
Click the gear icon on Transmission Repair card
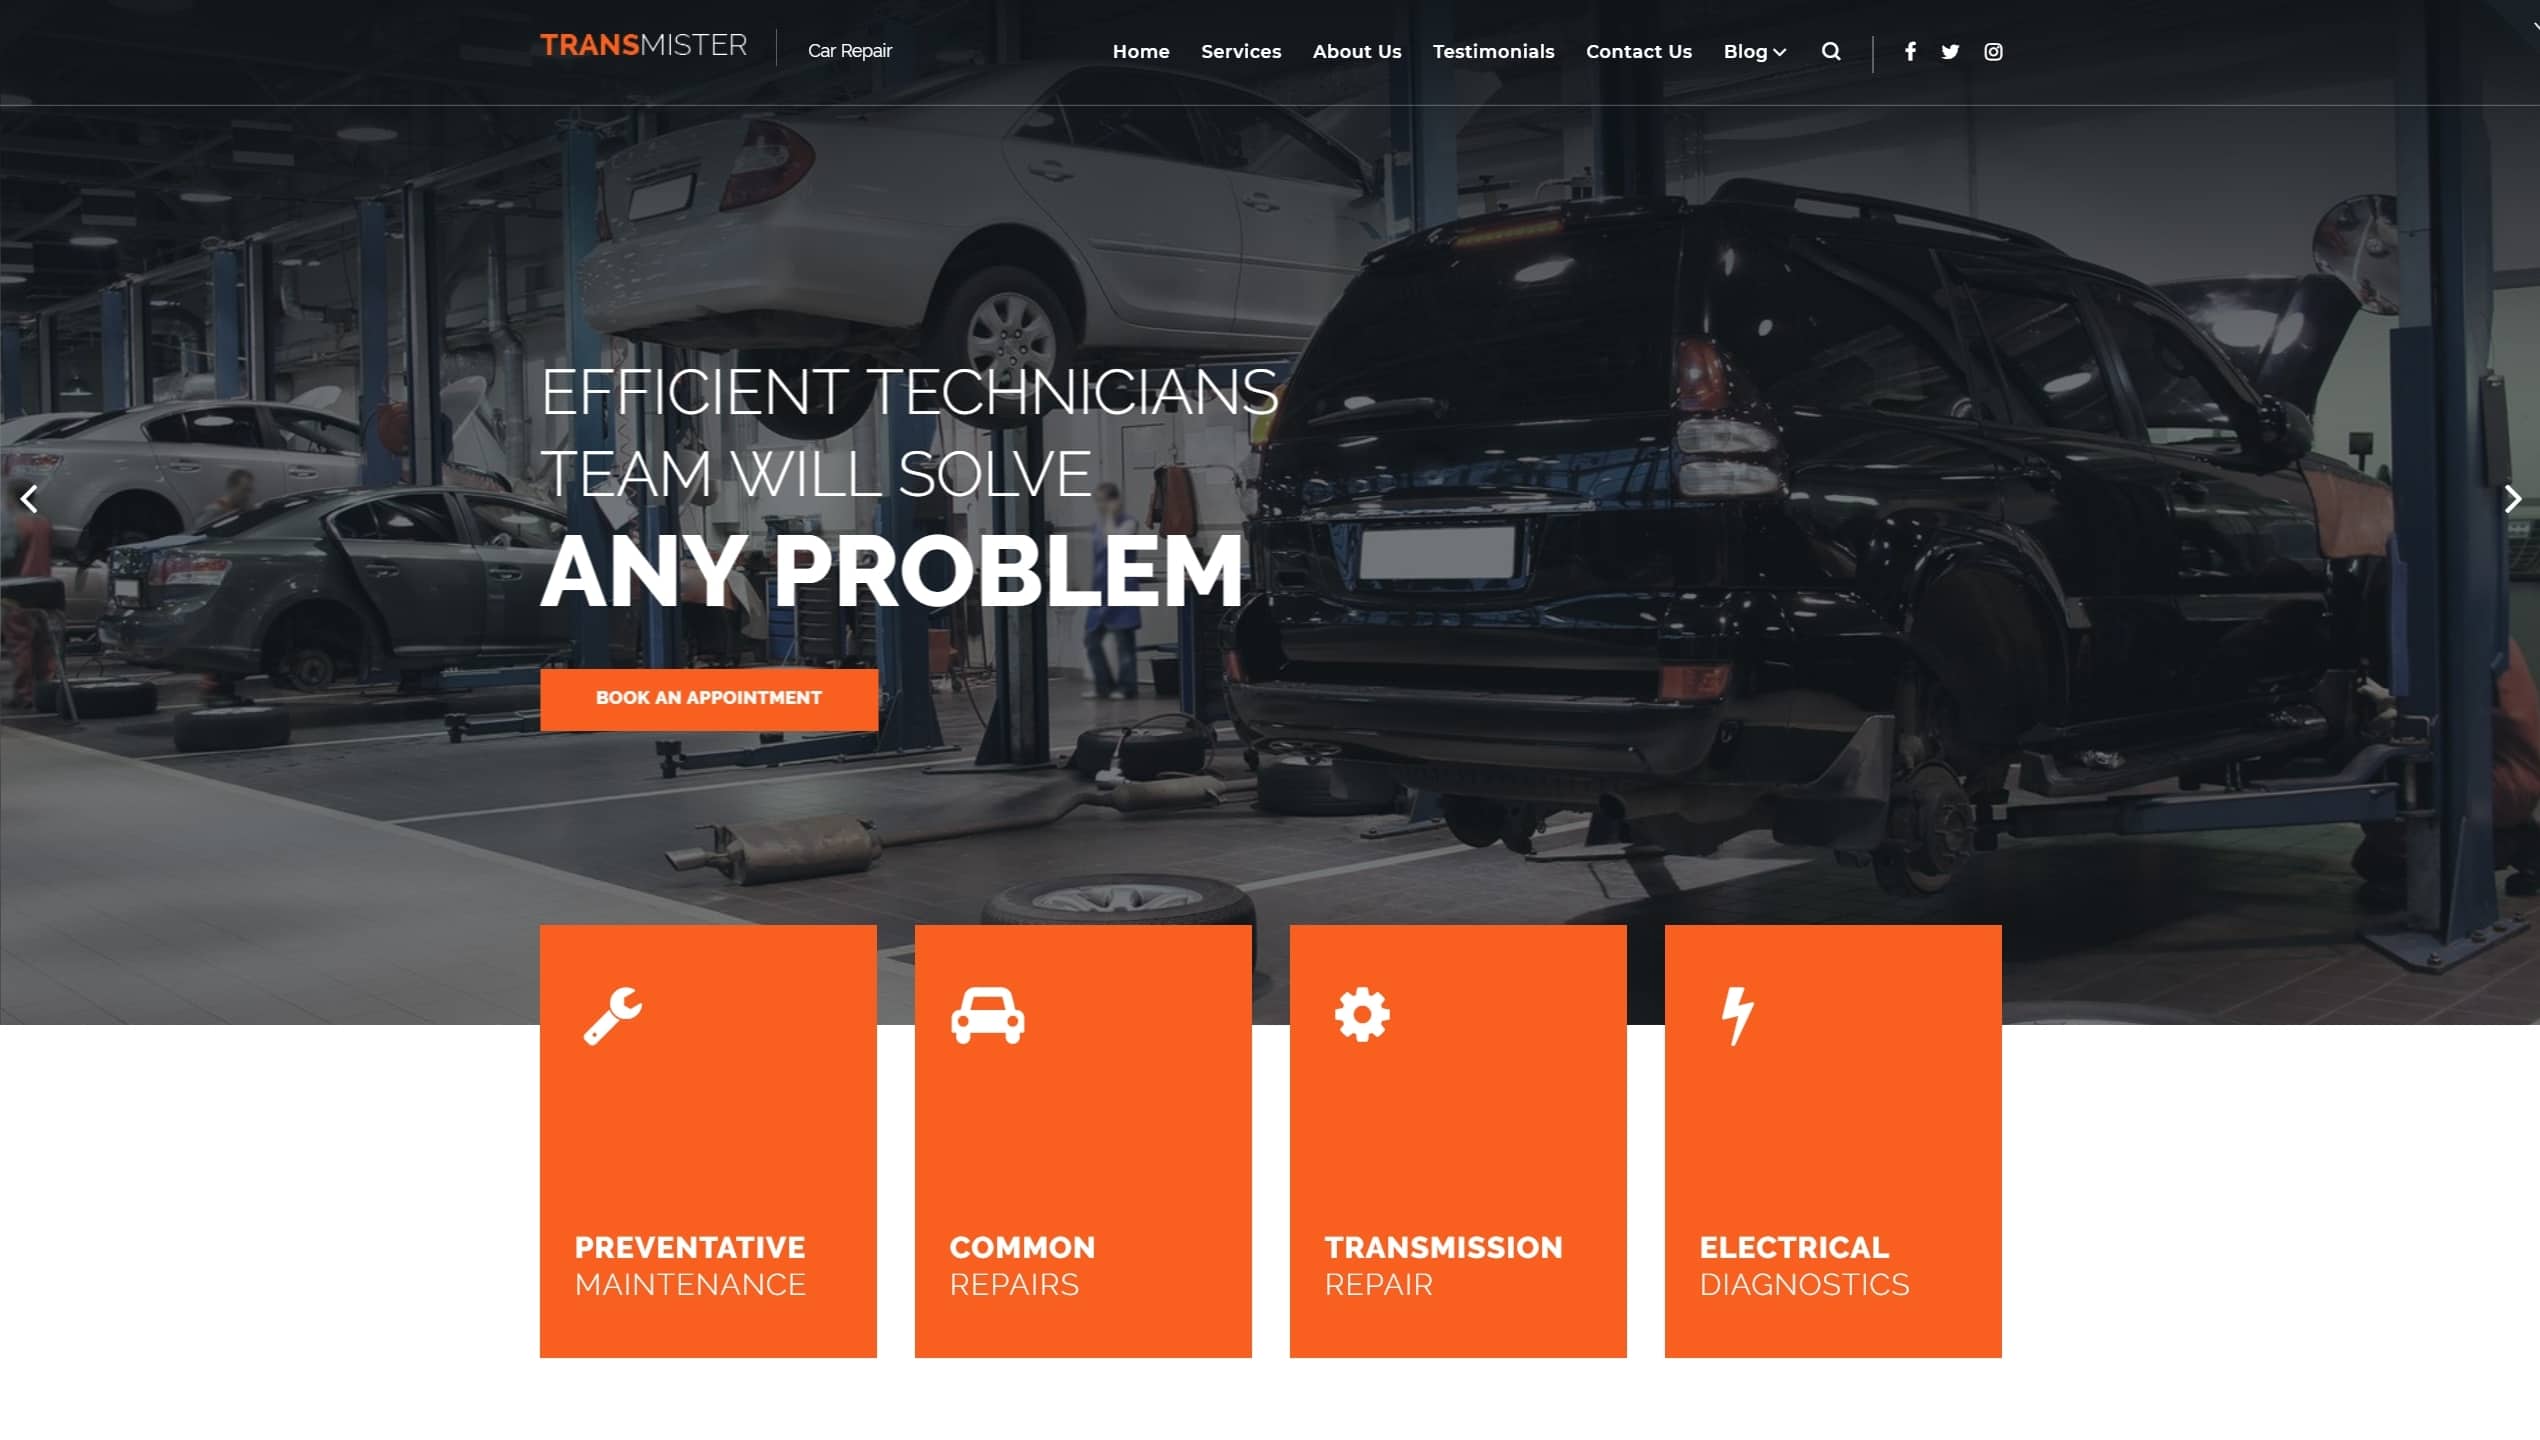[1361, 1012]
